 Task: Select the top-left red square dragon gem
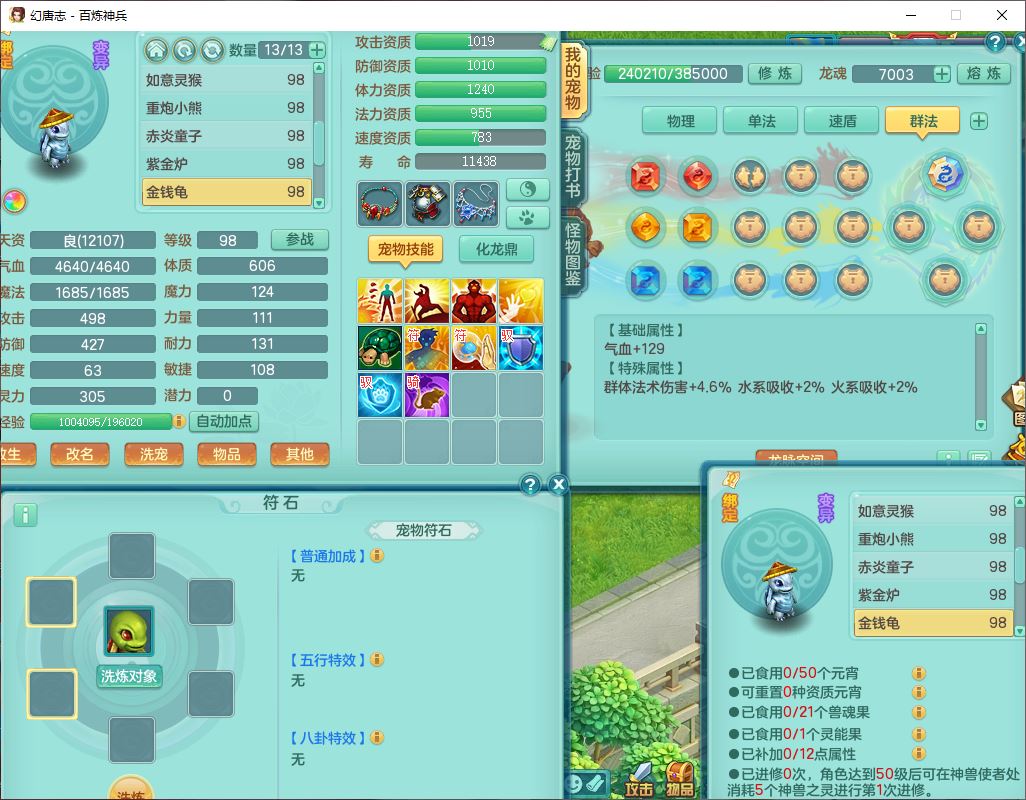point(645,177)
